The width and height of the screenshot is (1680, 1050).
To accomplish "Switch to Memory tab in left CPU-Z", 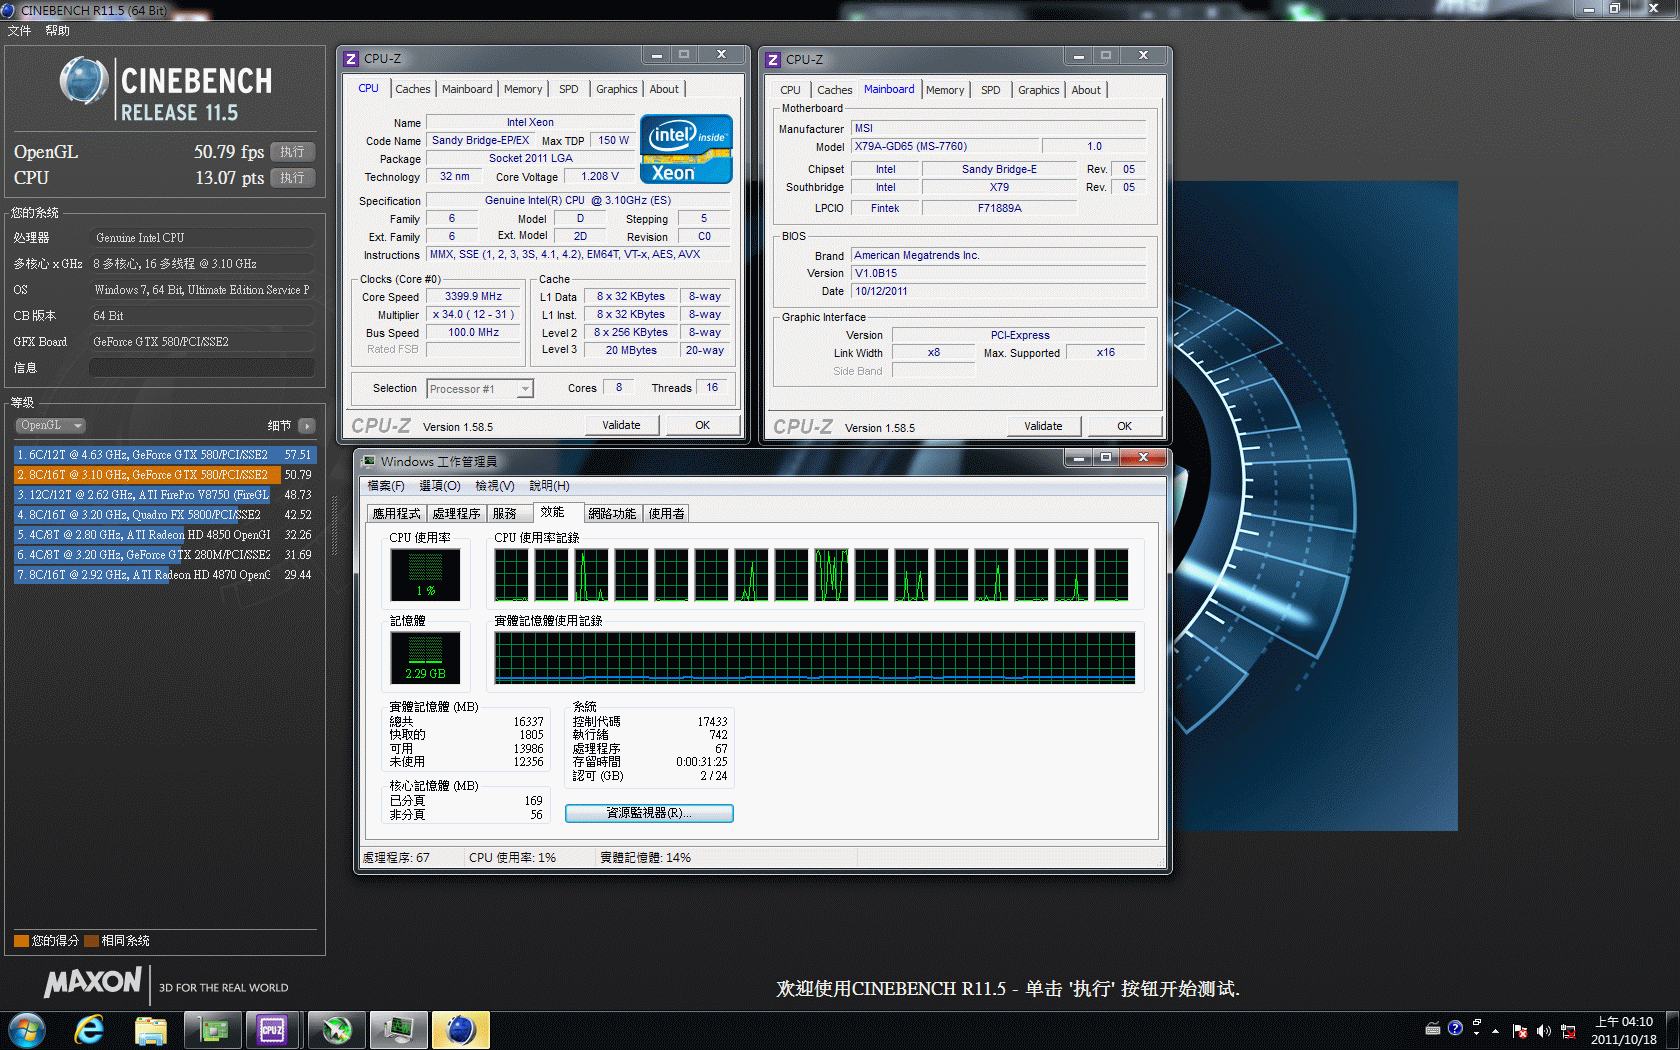I will pos(523,89).
